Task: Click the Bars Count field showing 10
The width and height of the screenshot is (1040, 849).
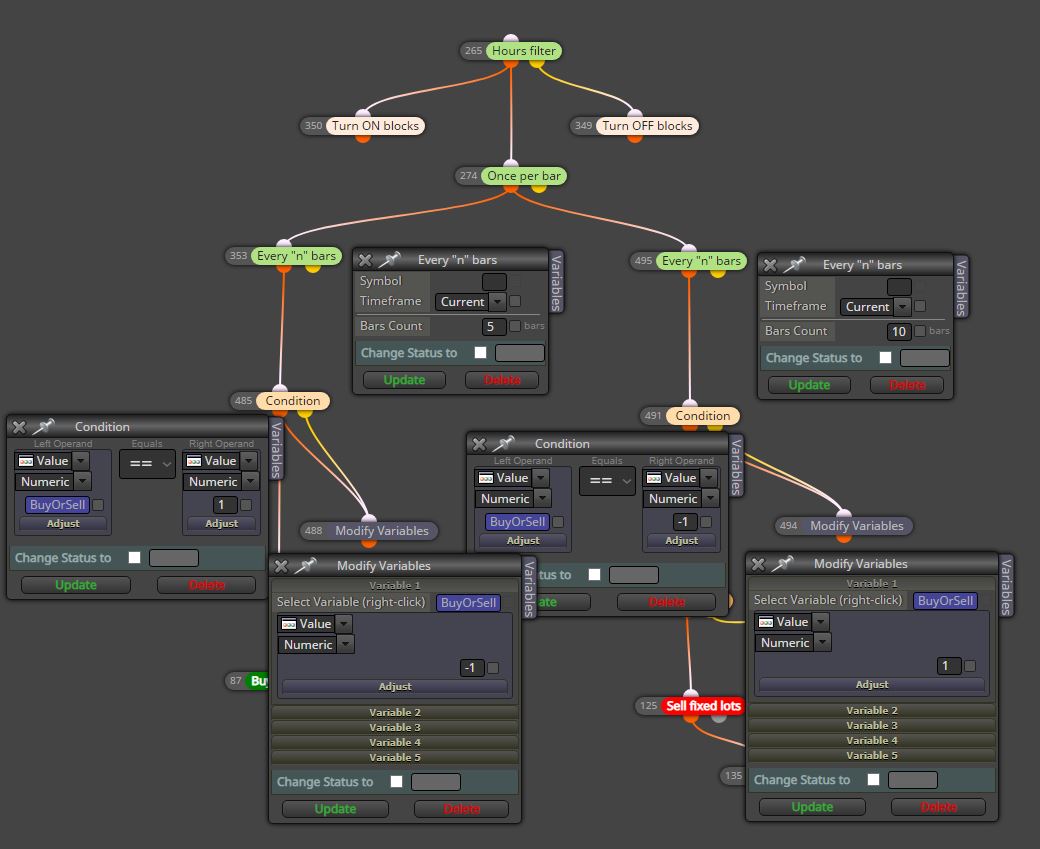Action: tap(899, 331)
